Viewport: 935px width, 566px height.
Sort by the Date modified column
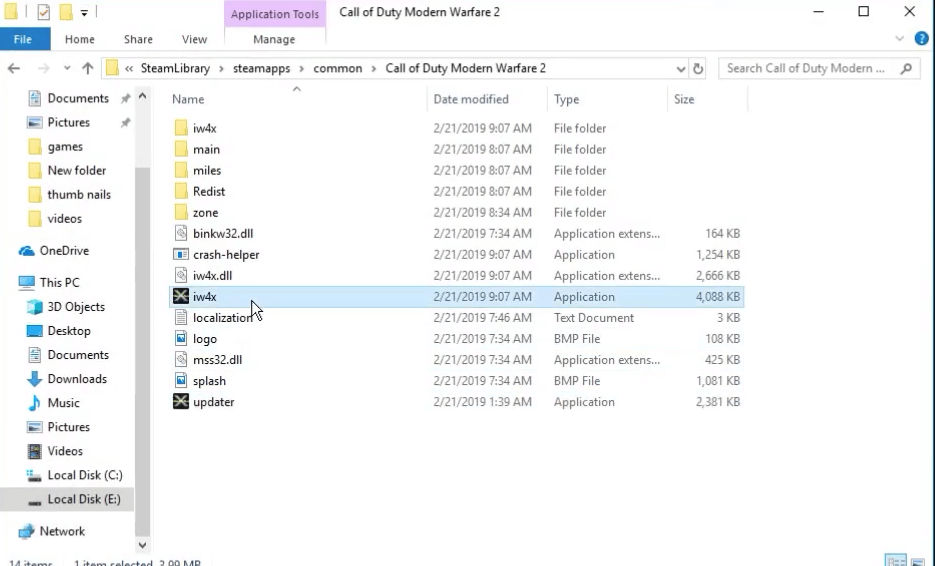(487, 100)
